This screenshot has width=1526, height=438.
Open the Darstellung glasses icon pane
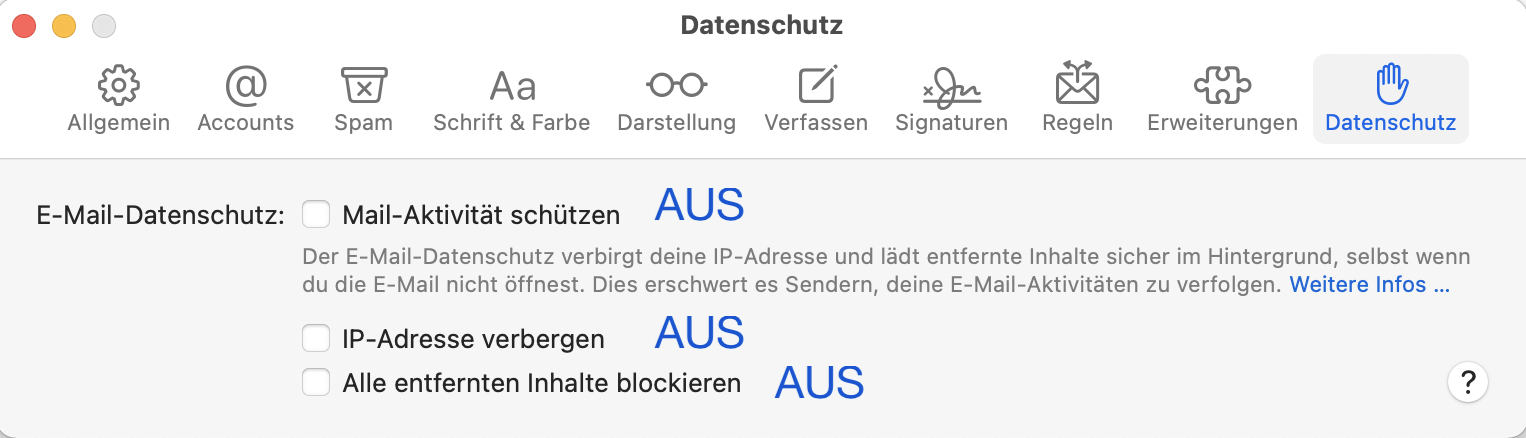676,87
